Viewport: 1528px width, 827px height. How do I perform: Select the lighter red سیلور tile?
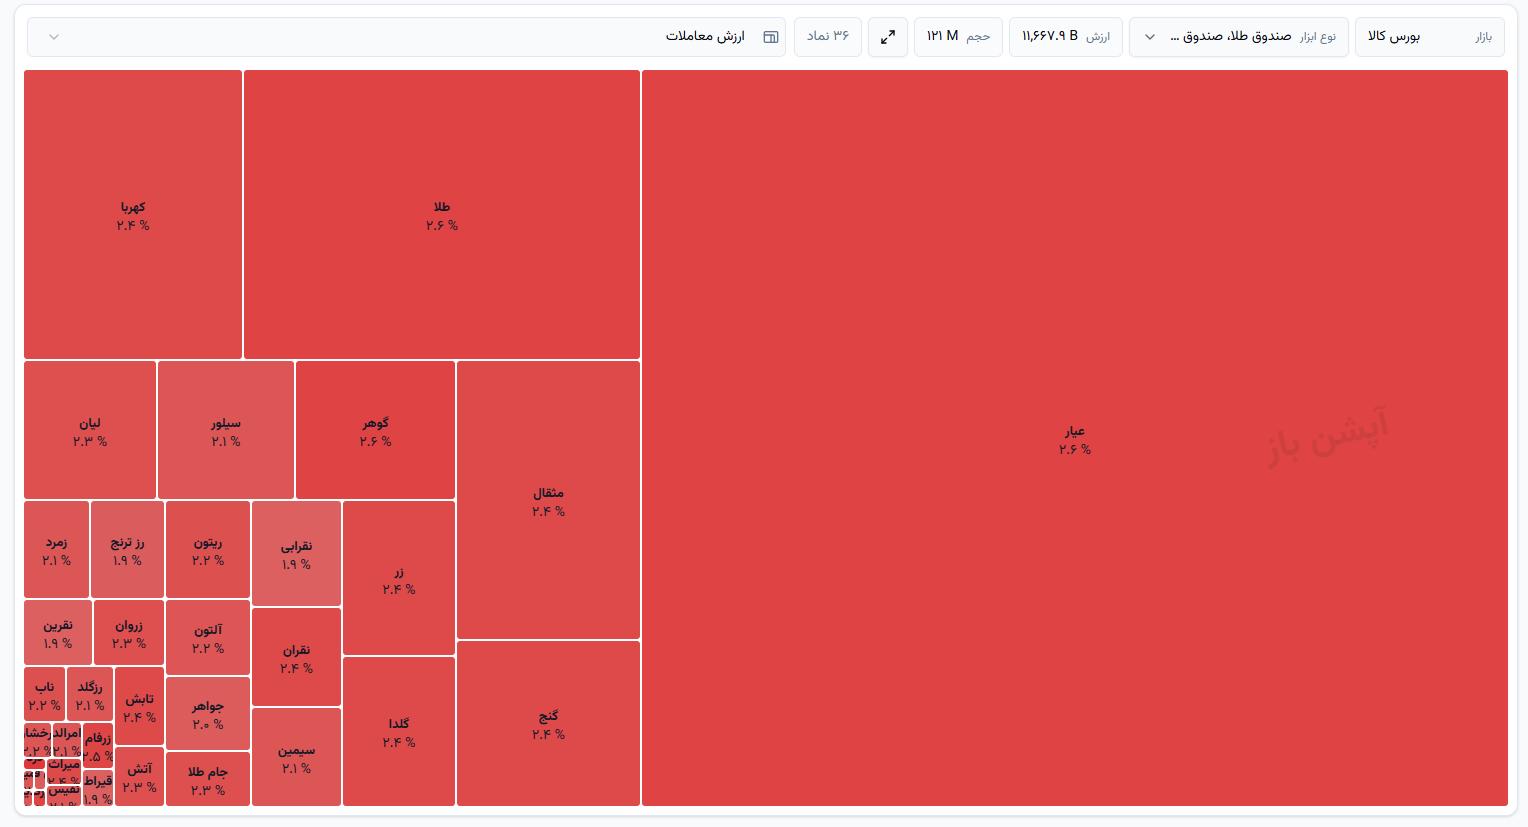click(226, 430)
